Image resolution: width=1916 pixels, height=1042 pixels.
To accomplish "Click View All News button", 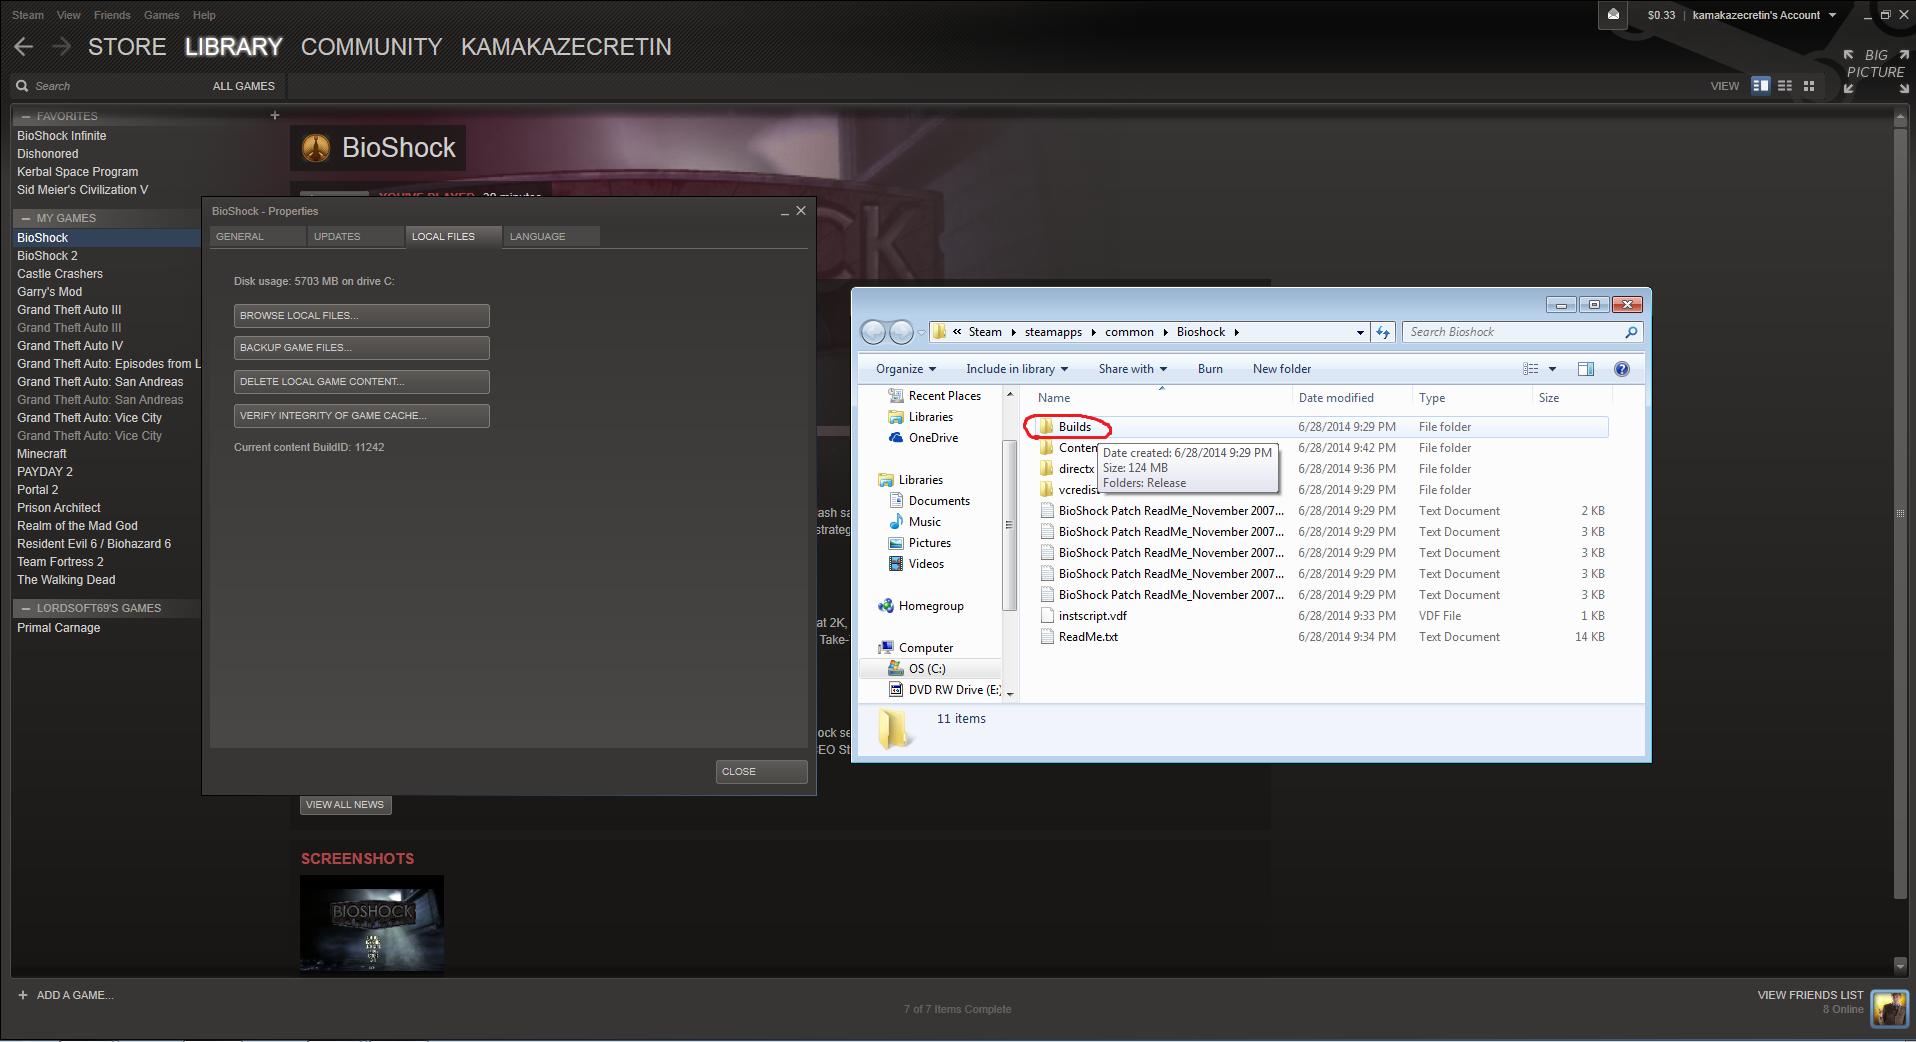I will point(345,805).
